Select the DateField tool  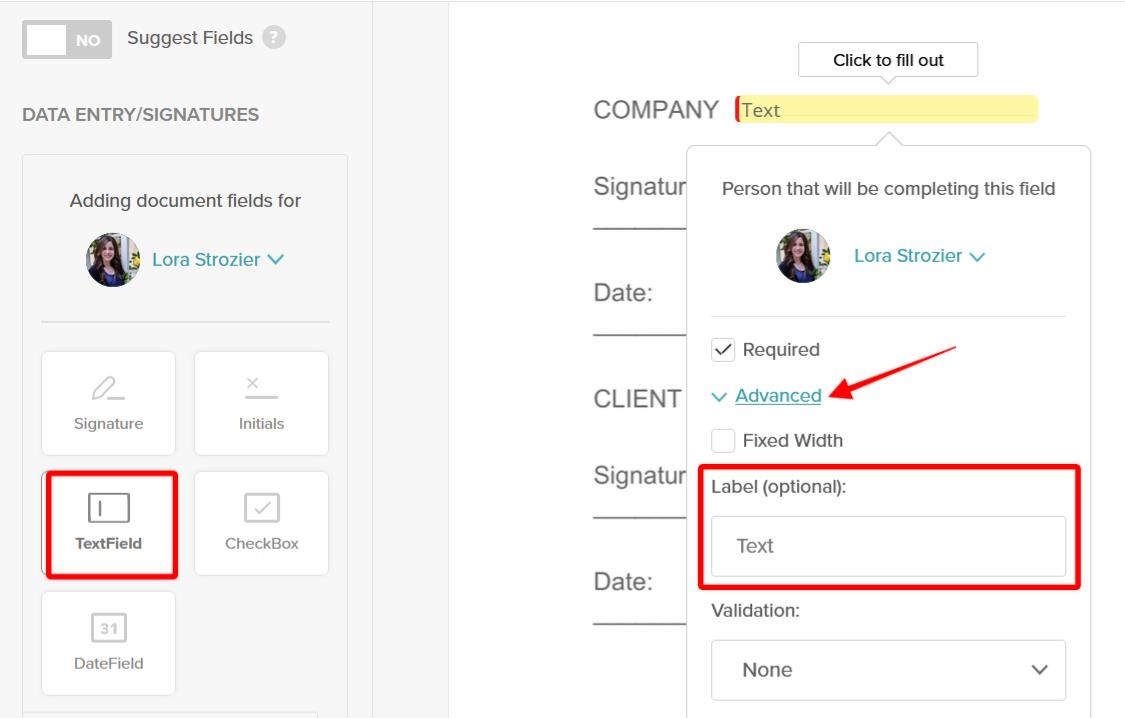(x=108, y=643)
